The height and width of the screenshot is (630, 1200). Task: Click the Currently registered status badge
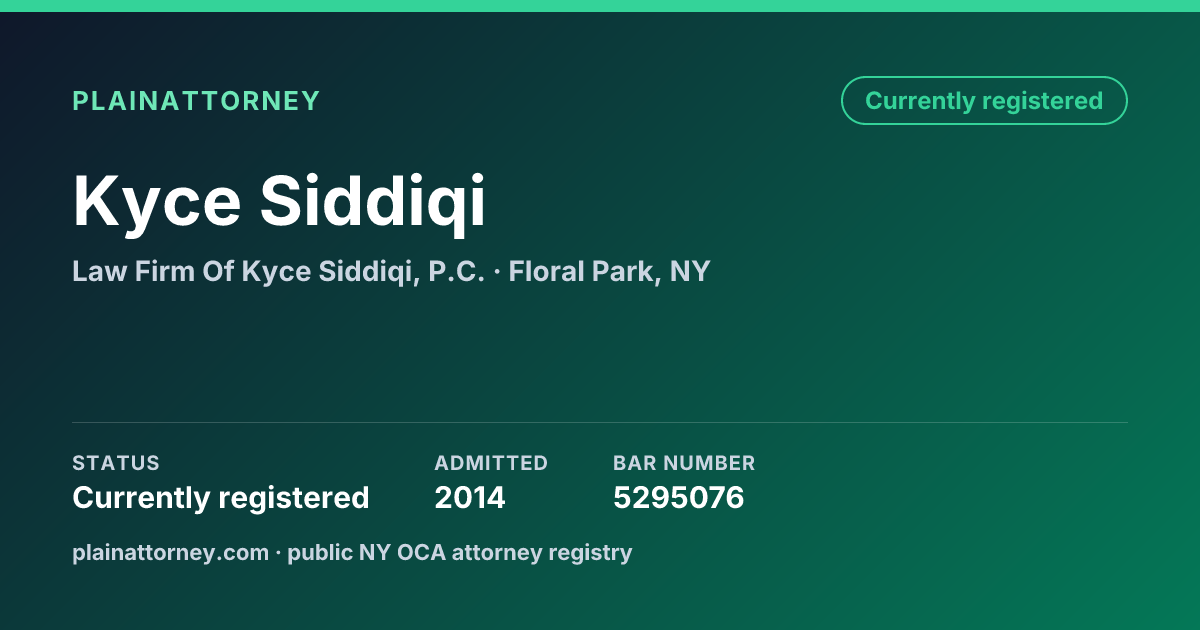click(x=984, y=101)
